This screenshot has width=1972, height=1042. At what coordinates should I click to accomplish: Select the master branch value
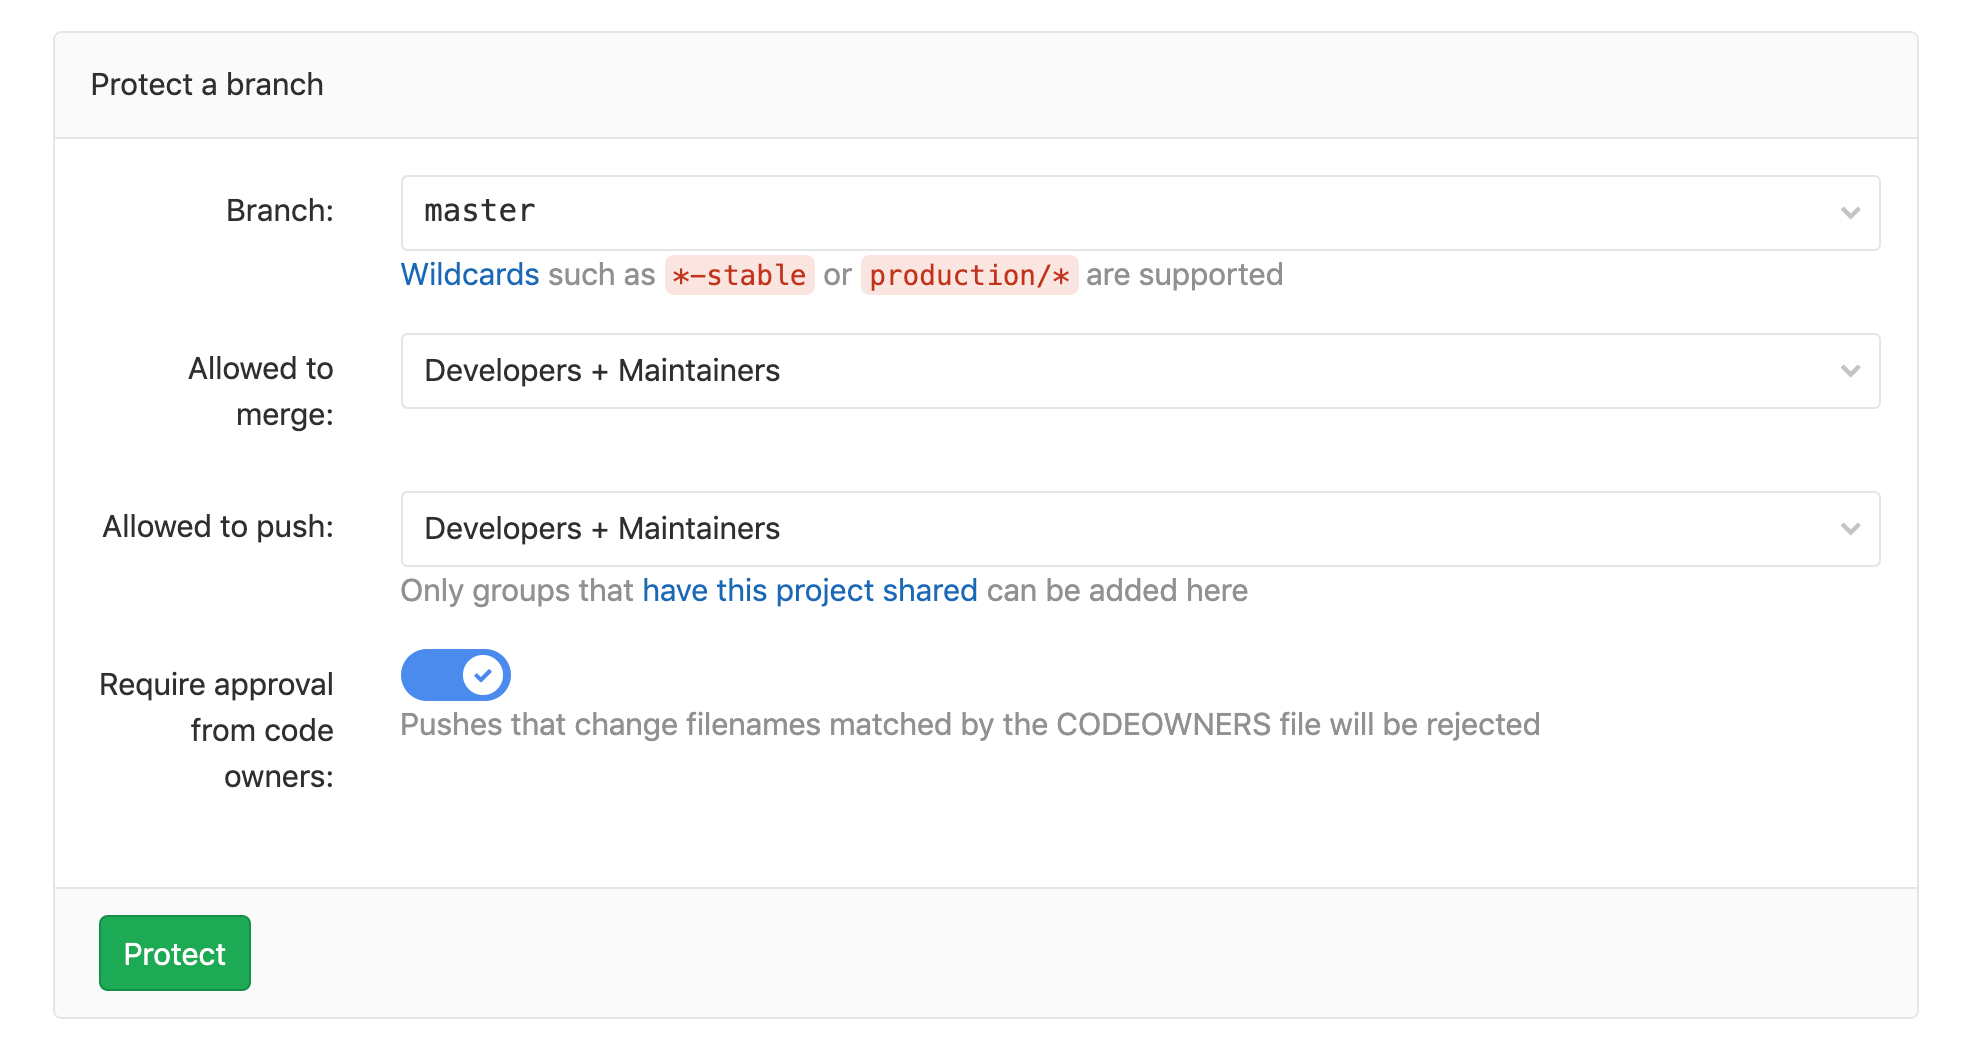[x=478, y=211]
